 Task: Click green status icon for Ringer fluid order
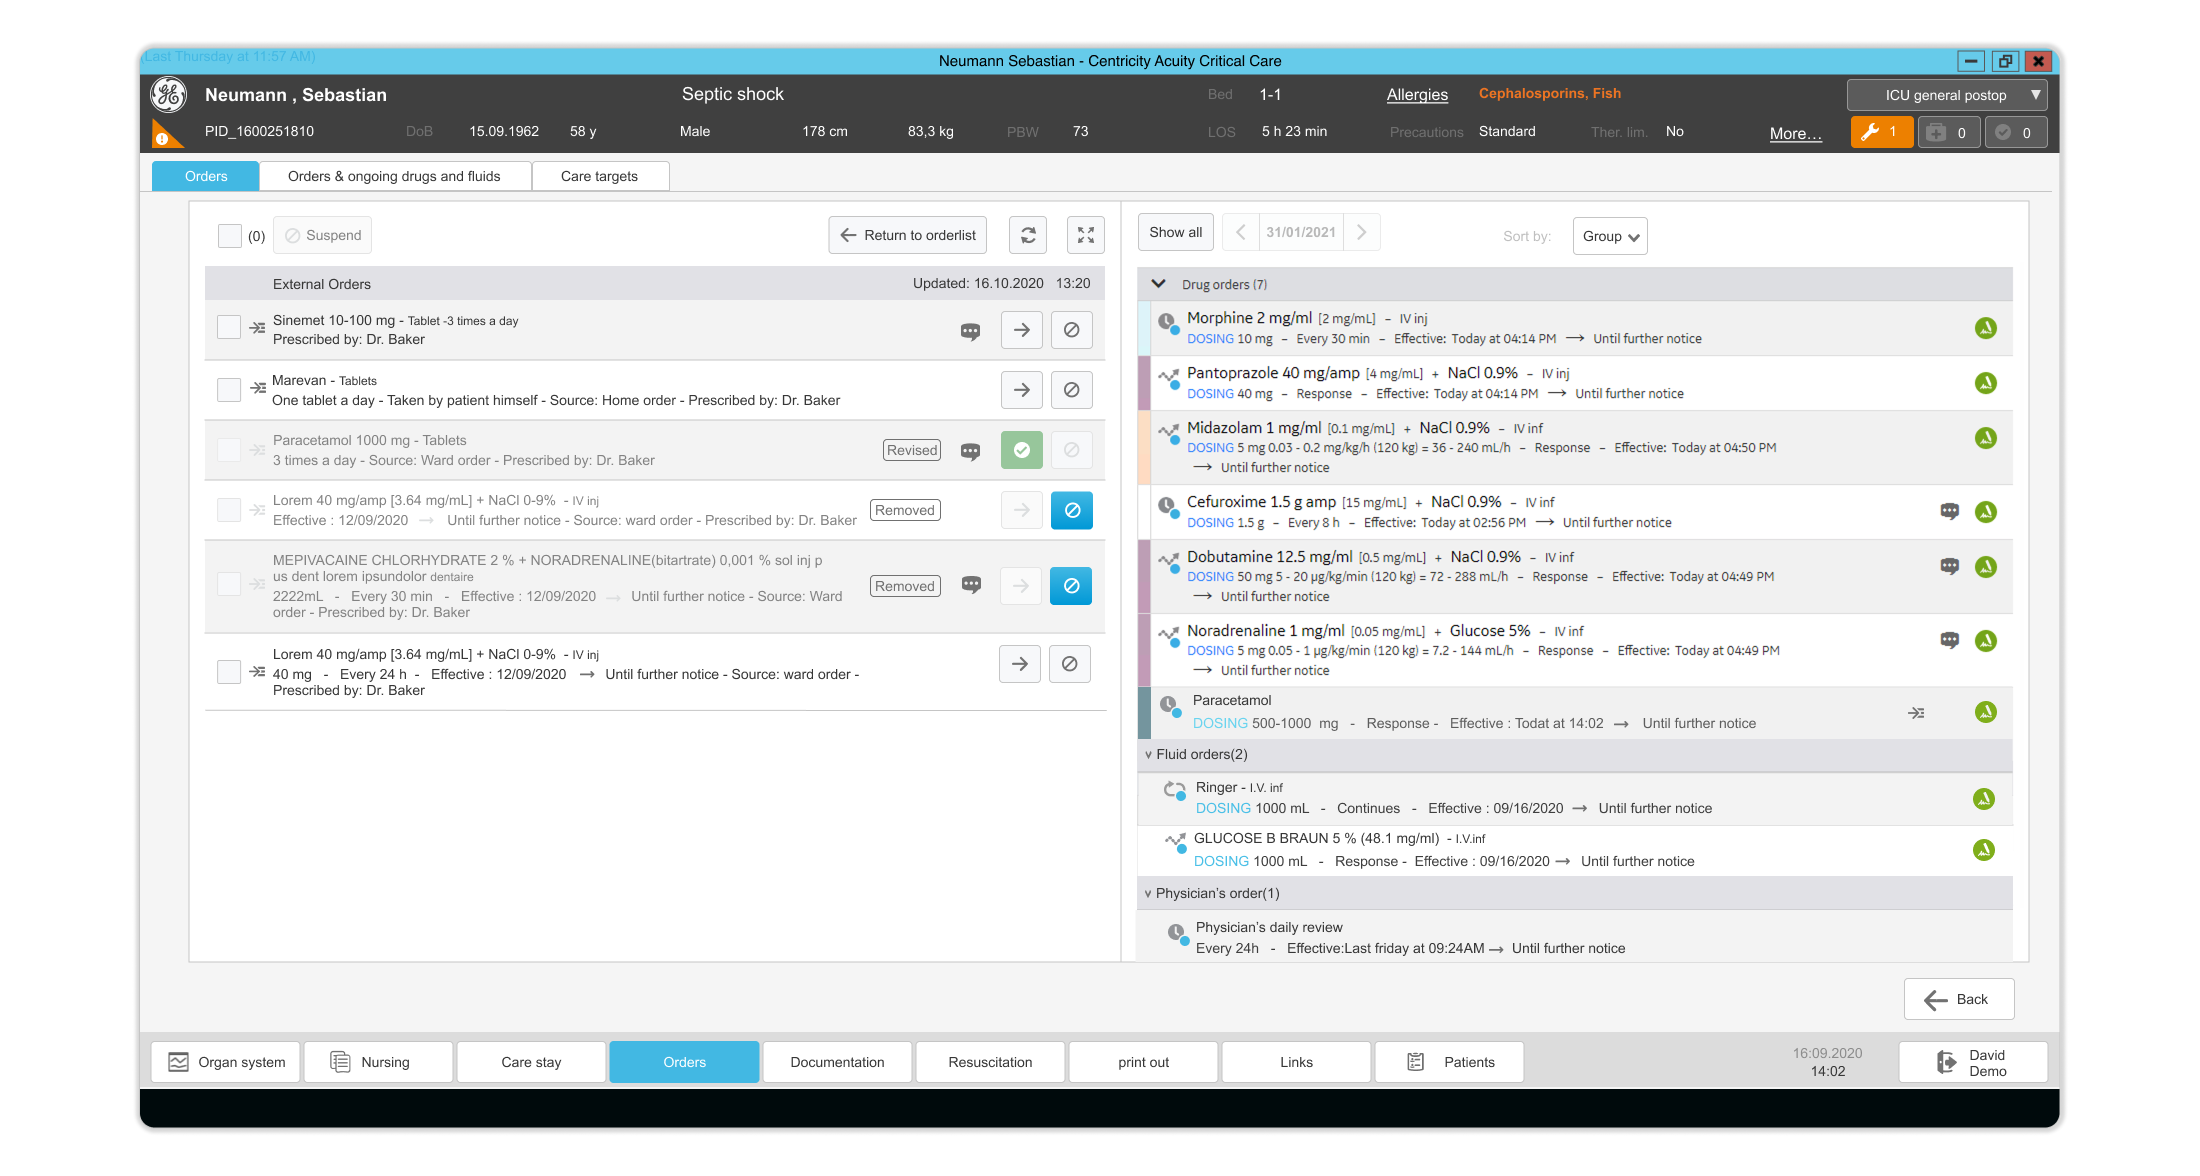(1984, 799)
